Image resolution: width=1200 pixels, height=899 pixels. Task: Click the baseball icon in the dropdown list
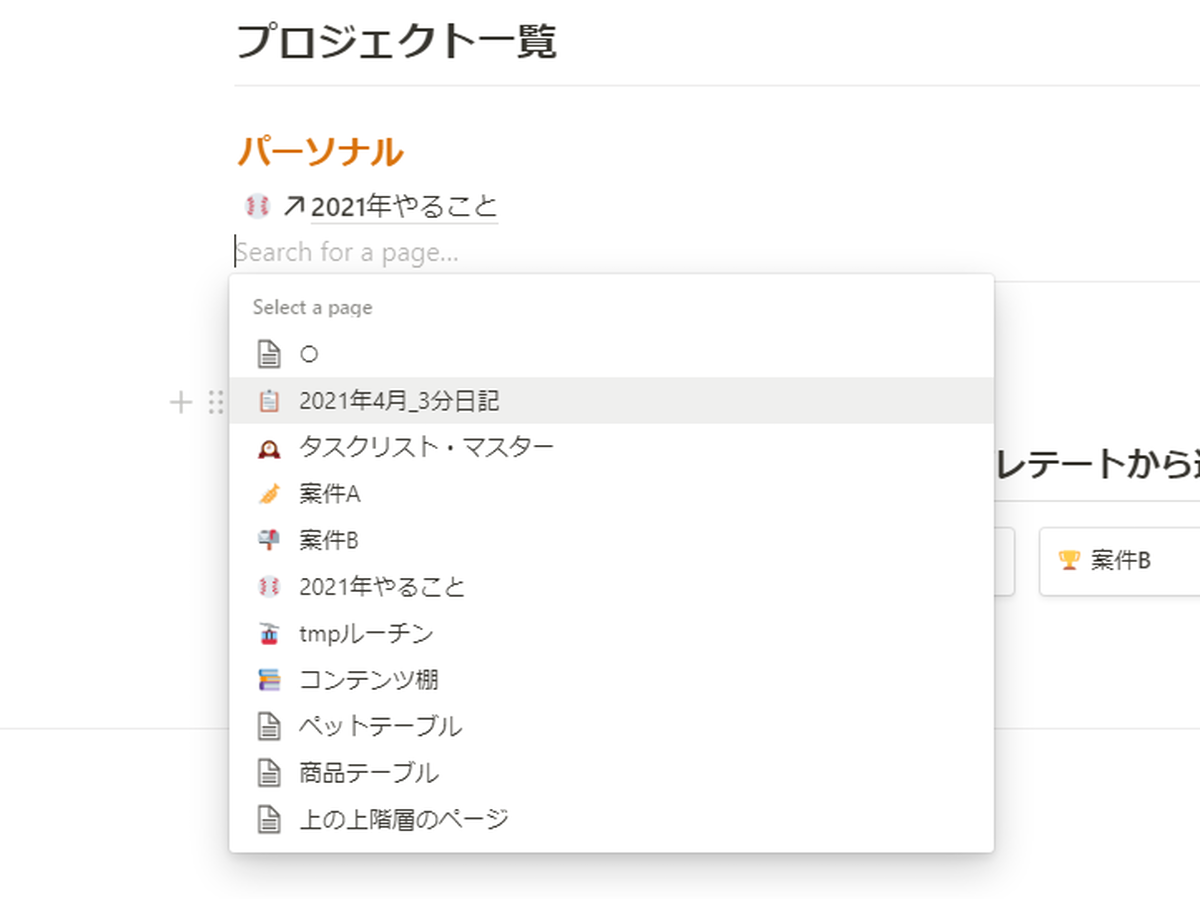pyautogui.click(x=267, y=587)
